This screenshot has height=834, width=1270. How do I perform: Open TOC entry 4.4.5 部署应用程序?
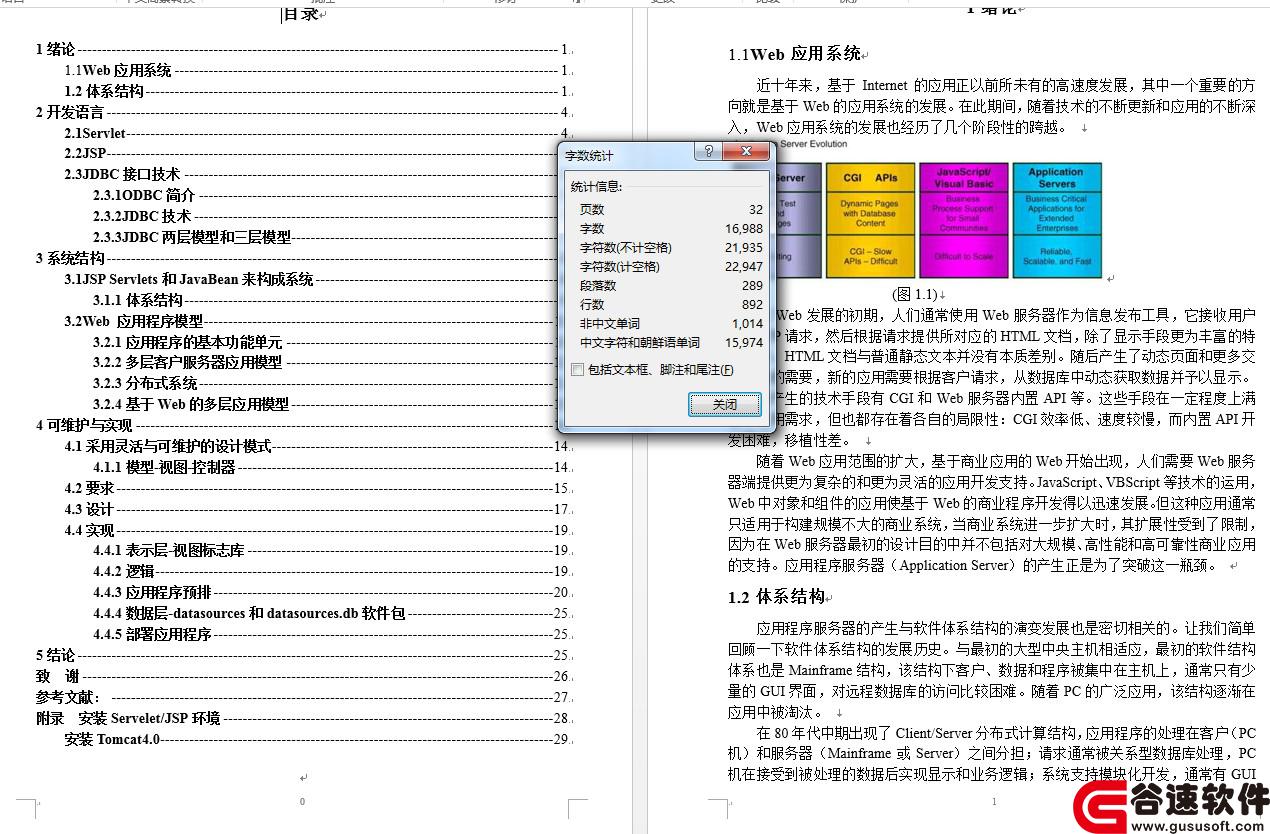[x=331, y=634]
